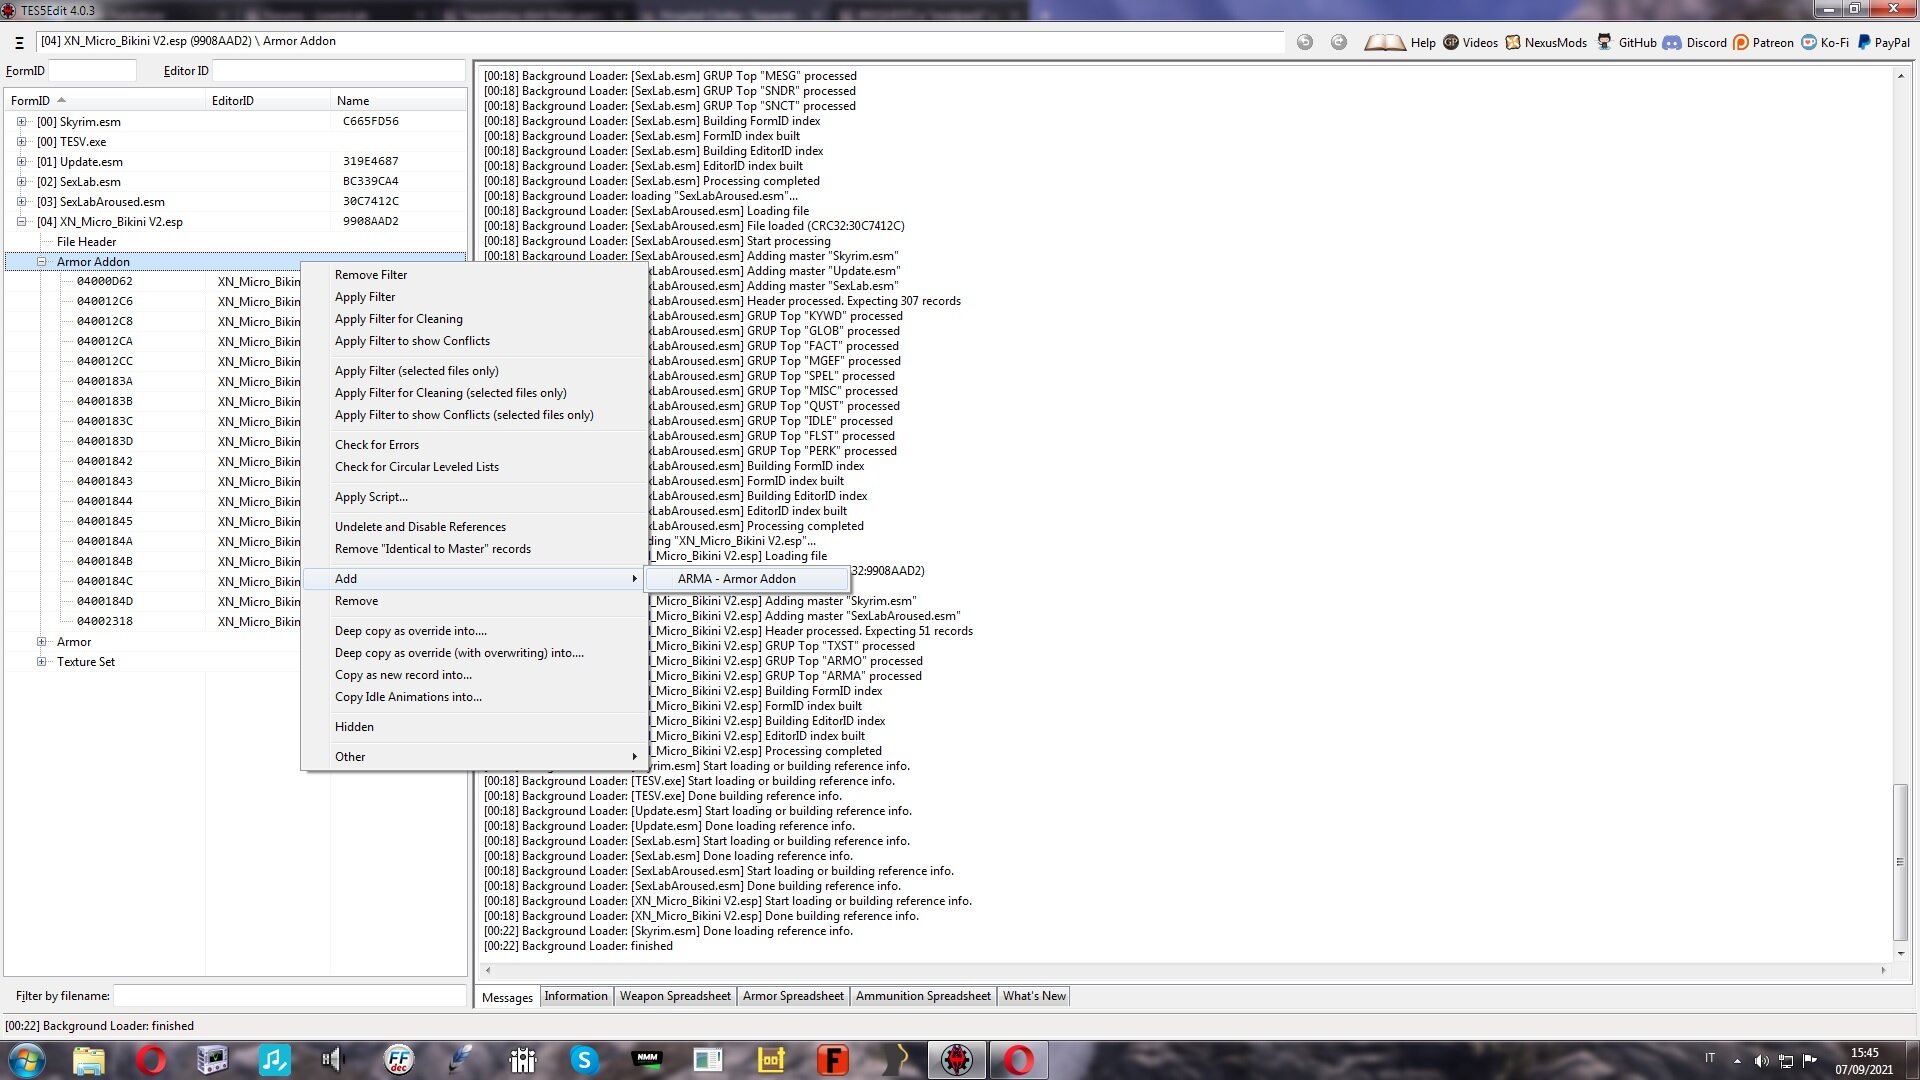Expand the [03] SexLabAroused.esm node

21,202
